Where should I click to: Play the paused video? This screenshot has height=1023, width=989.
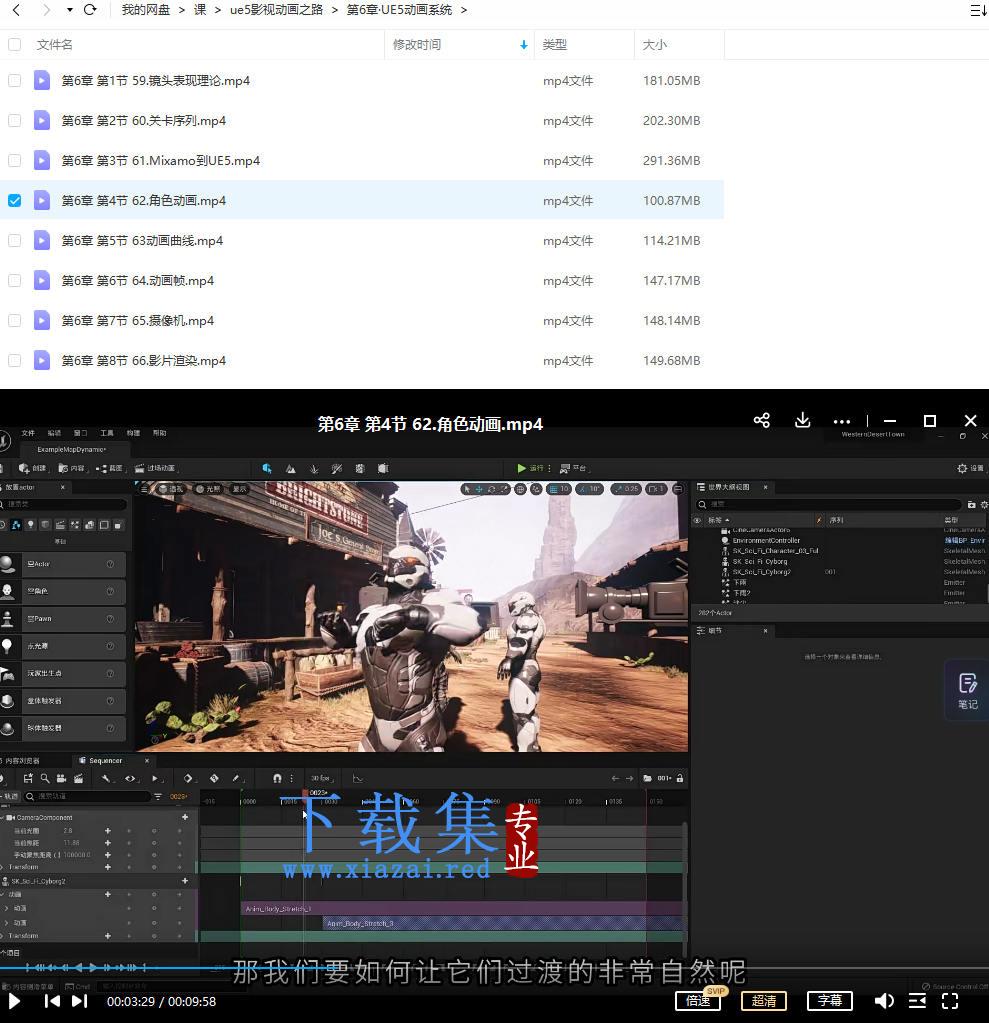[14, 1001]
